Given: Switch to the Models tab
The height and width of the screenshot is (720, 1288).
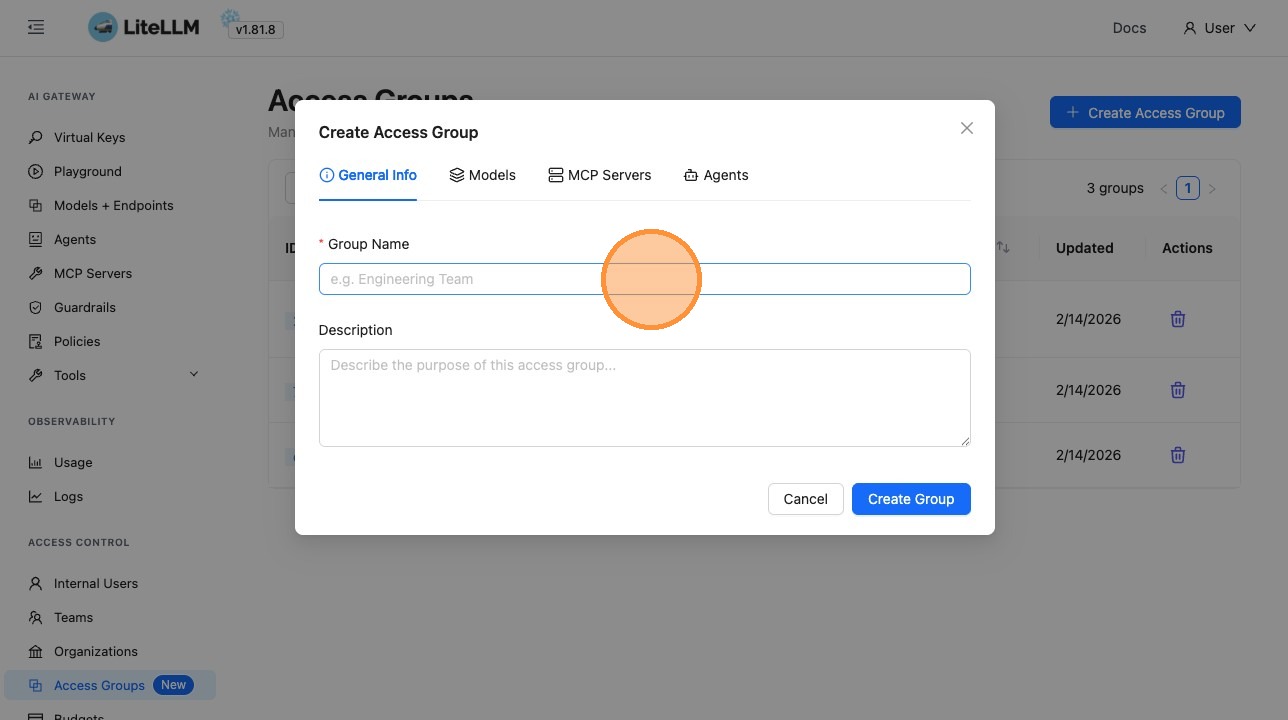Looking at the screenshot, I should click(x=483, y=175).
